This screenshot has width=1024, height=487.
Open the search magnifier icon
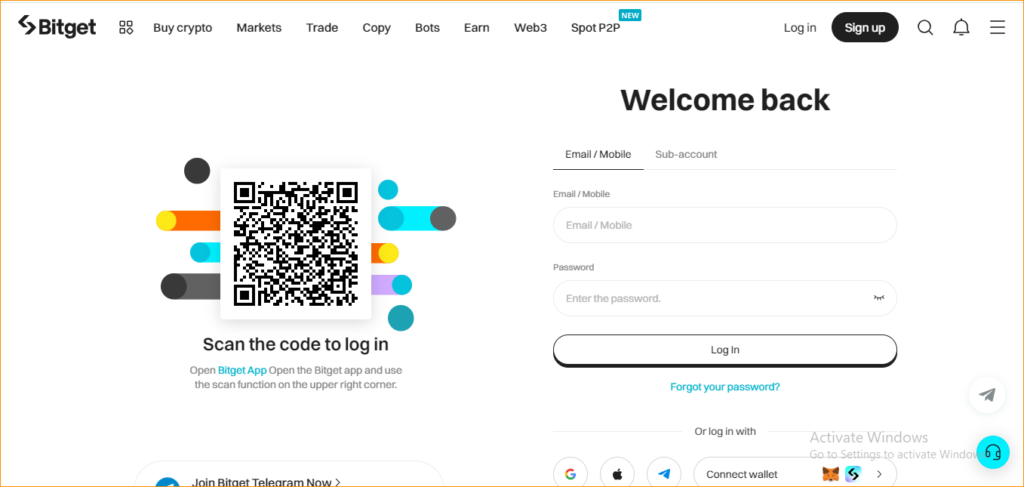(925, 27)
